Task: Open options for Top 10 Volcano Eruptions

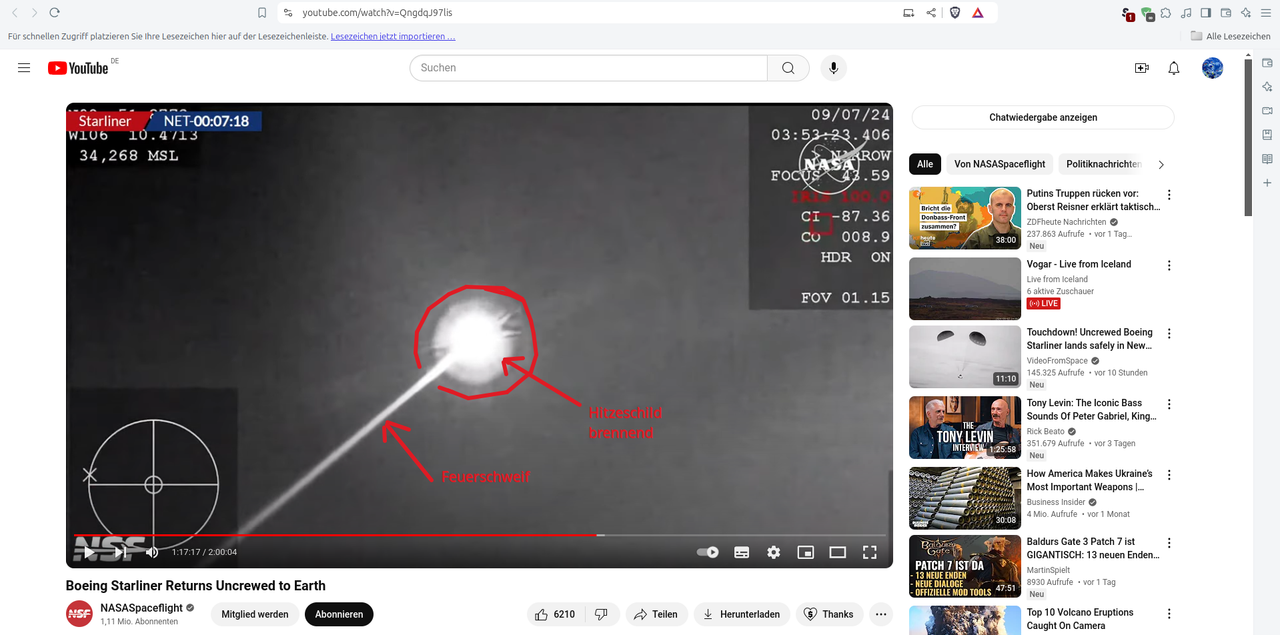Action: 1169,614
